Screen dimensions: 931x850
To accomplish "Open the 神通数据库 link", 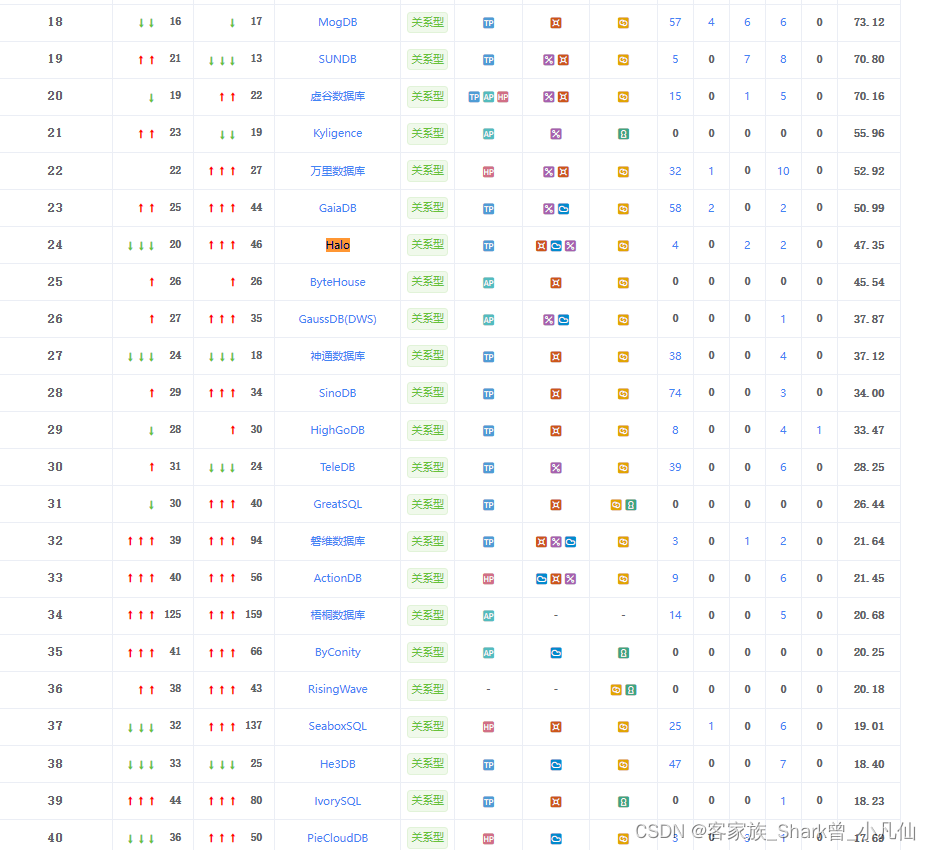I will pyautogui.click(x=337, y=356).
